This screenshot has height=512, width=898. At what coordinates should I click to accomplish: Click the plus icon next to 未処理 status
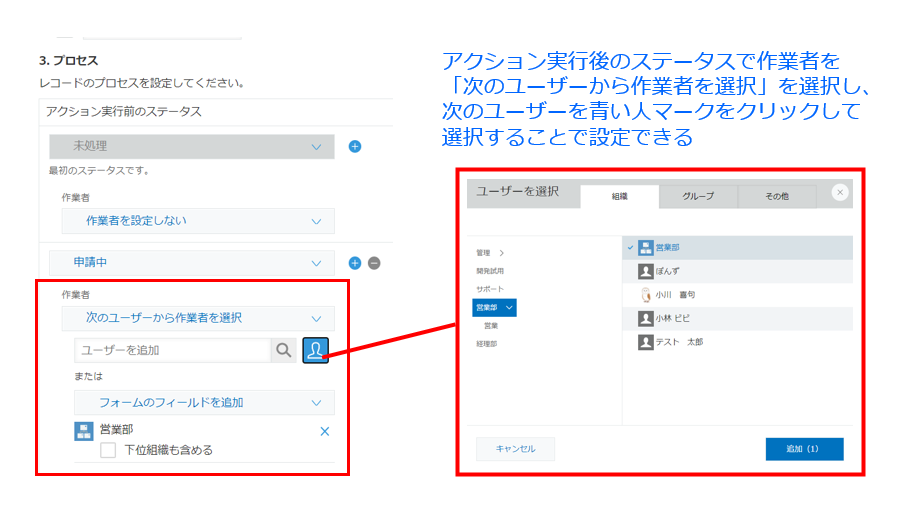pos(355,147)
